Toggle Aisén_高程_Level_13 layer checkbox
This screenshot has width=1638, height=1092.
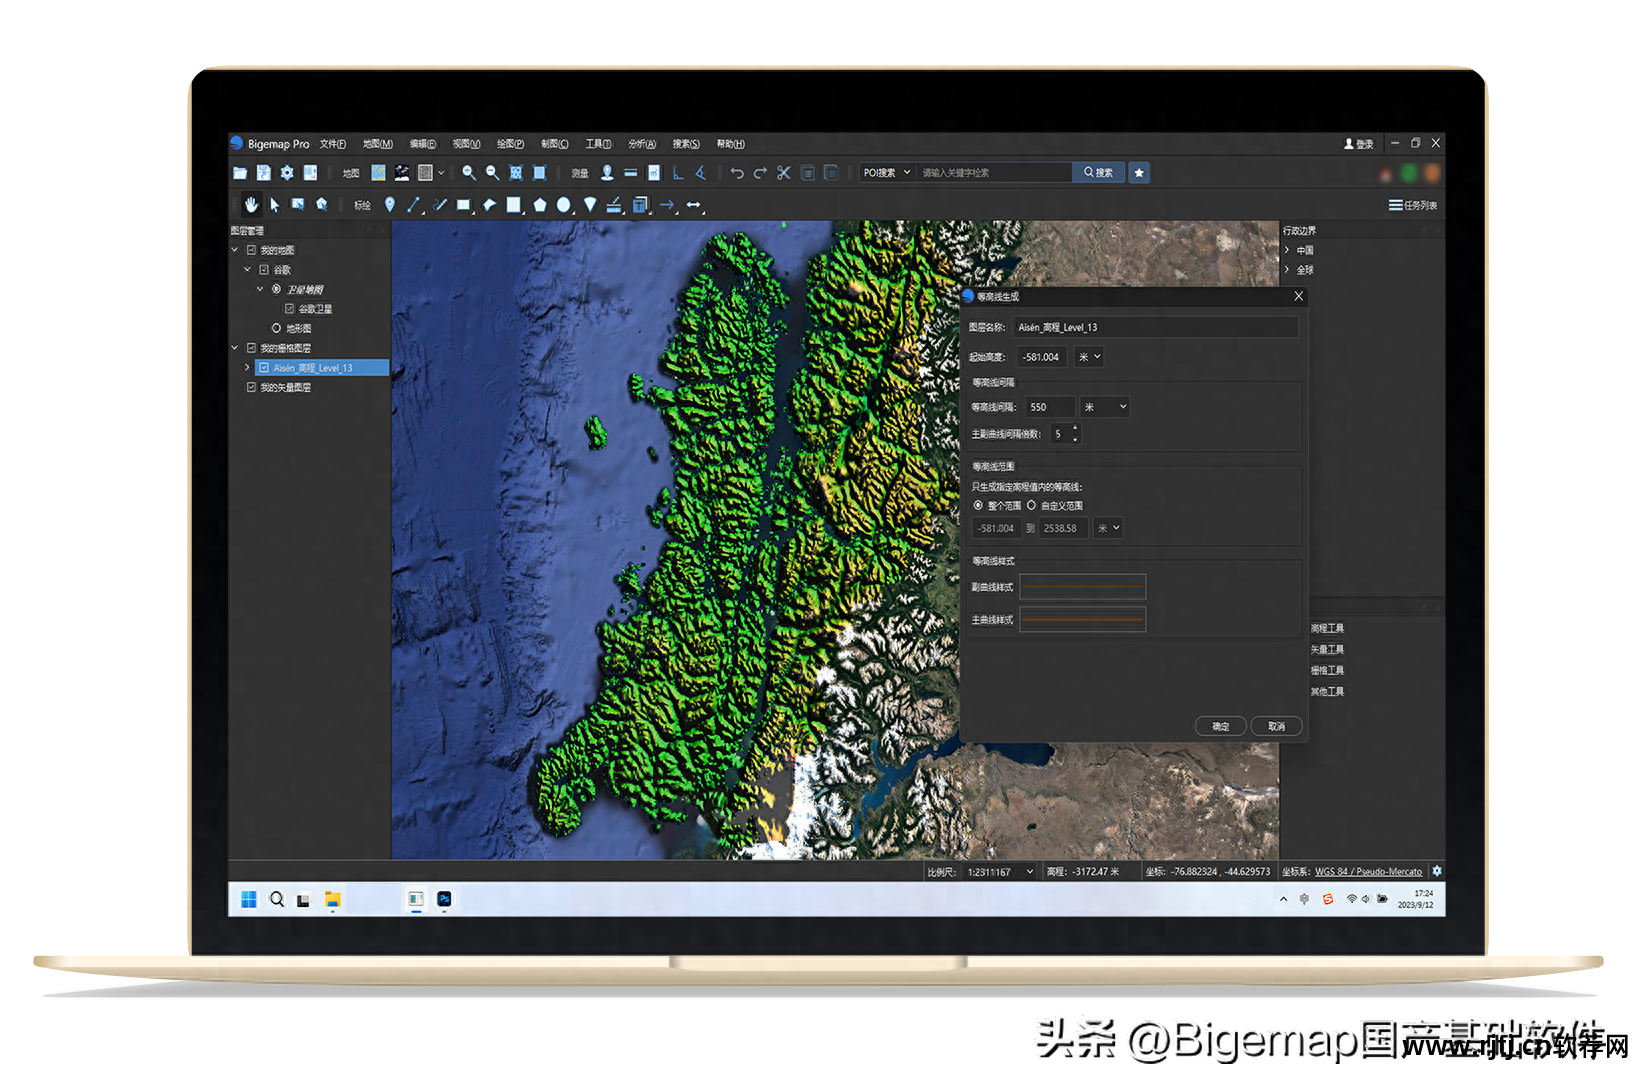(x=264, y=368)
